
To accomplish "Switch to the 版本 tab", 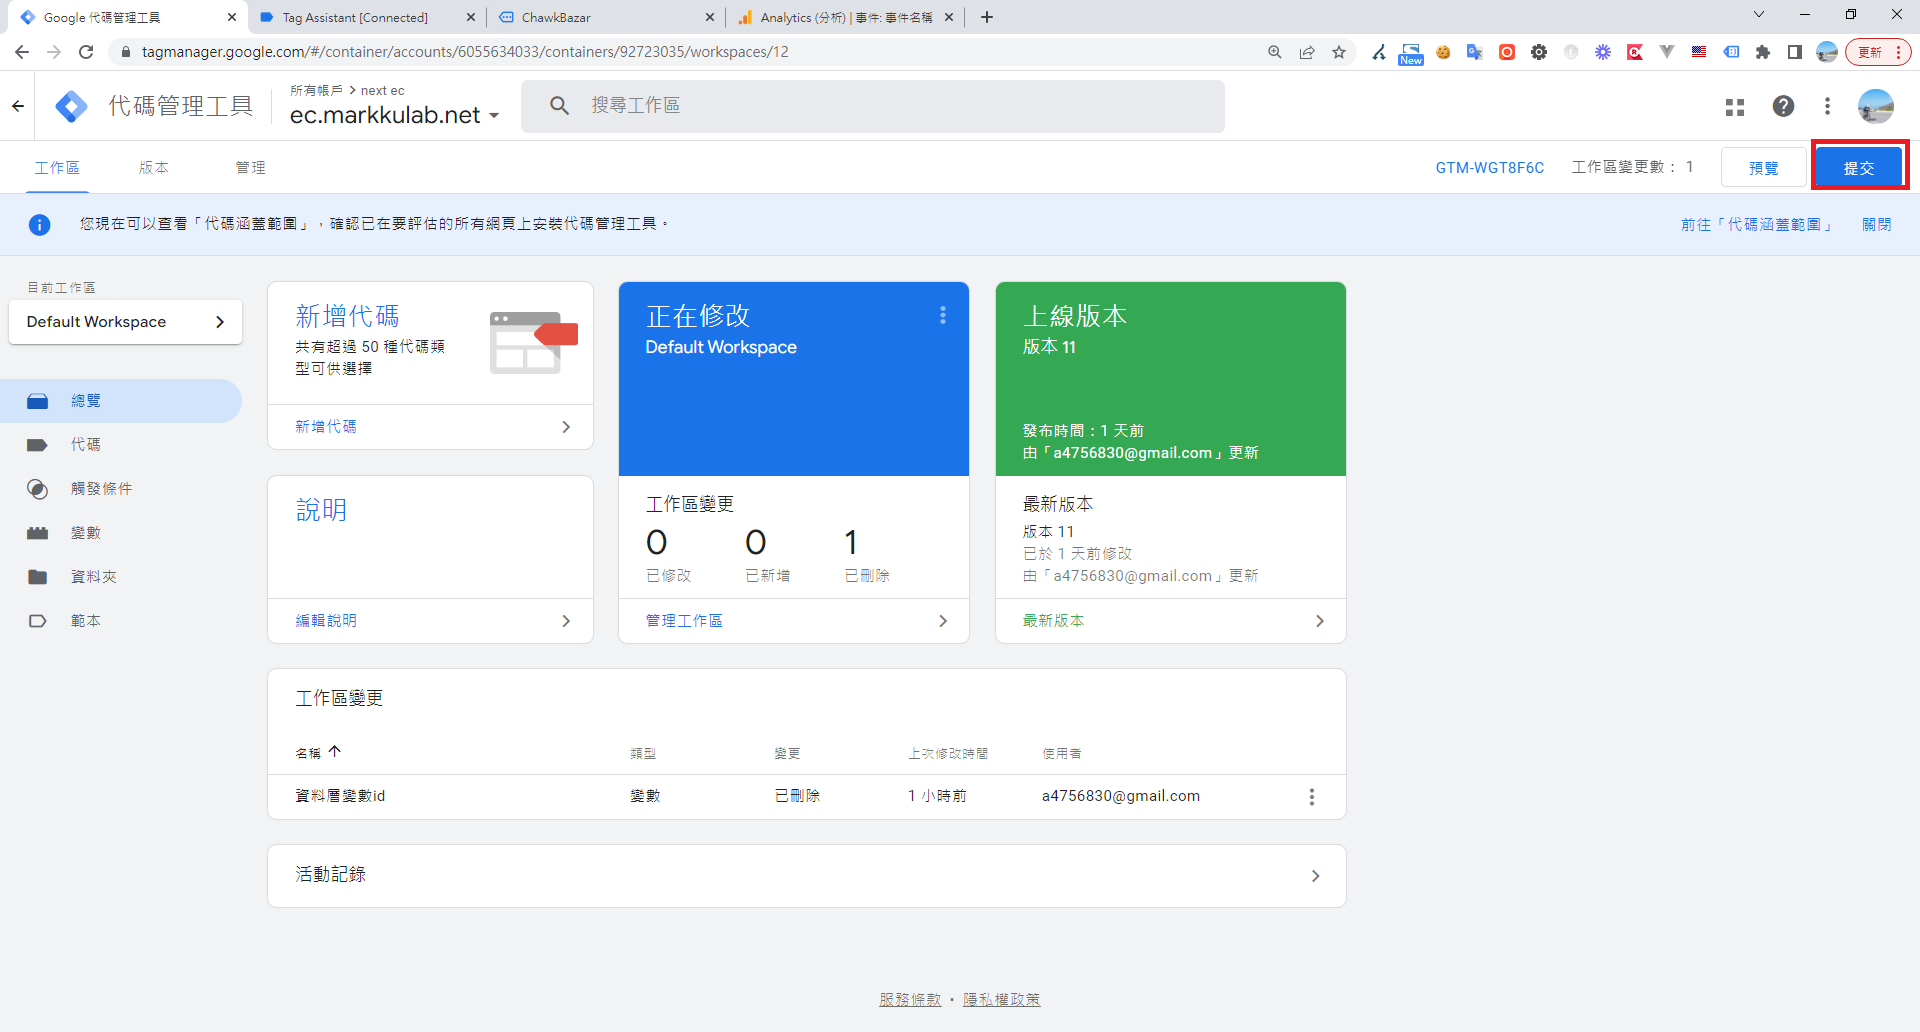I will click(x=153, y=168).
